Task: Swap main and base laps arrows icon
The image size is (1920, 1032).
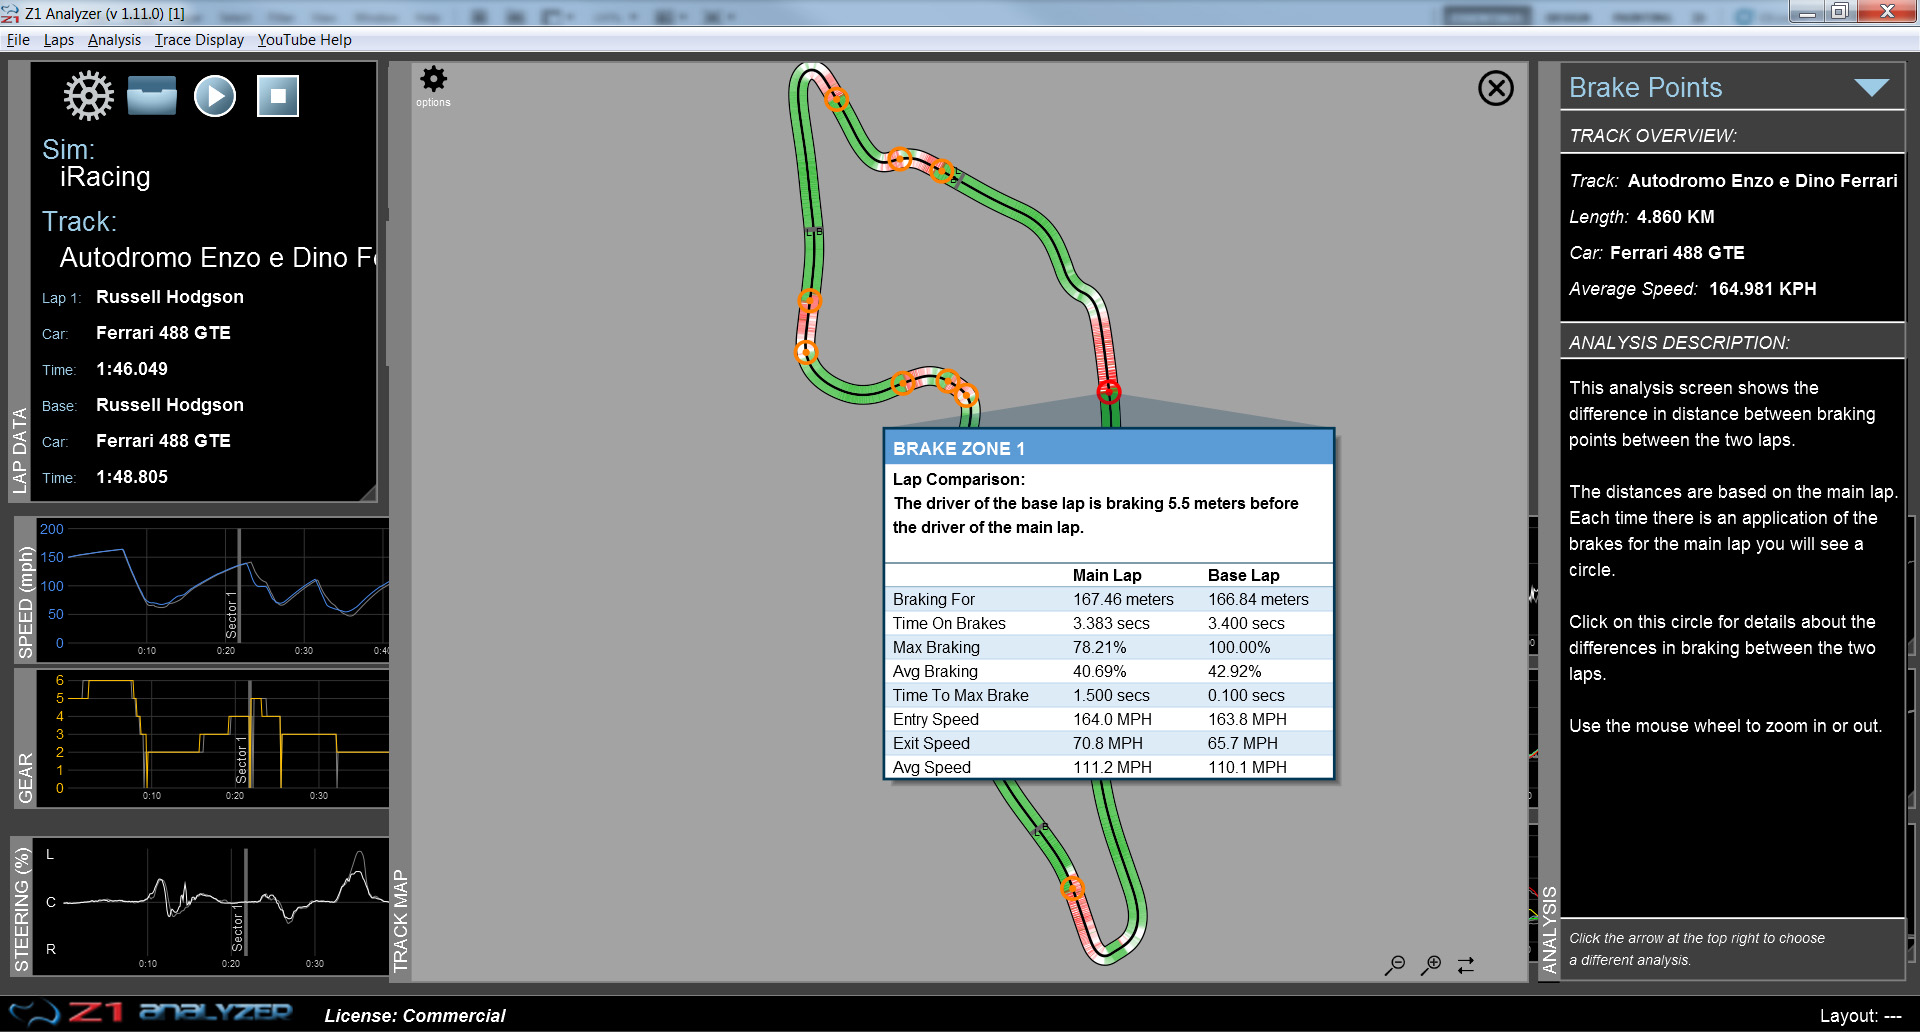Action: click(1466, 965)
